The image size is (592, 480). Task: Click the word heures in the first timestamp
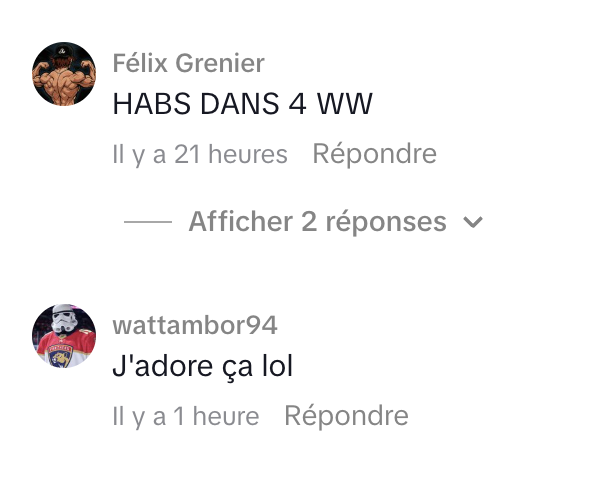coord(248,154)
